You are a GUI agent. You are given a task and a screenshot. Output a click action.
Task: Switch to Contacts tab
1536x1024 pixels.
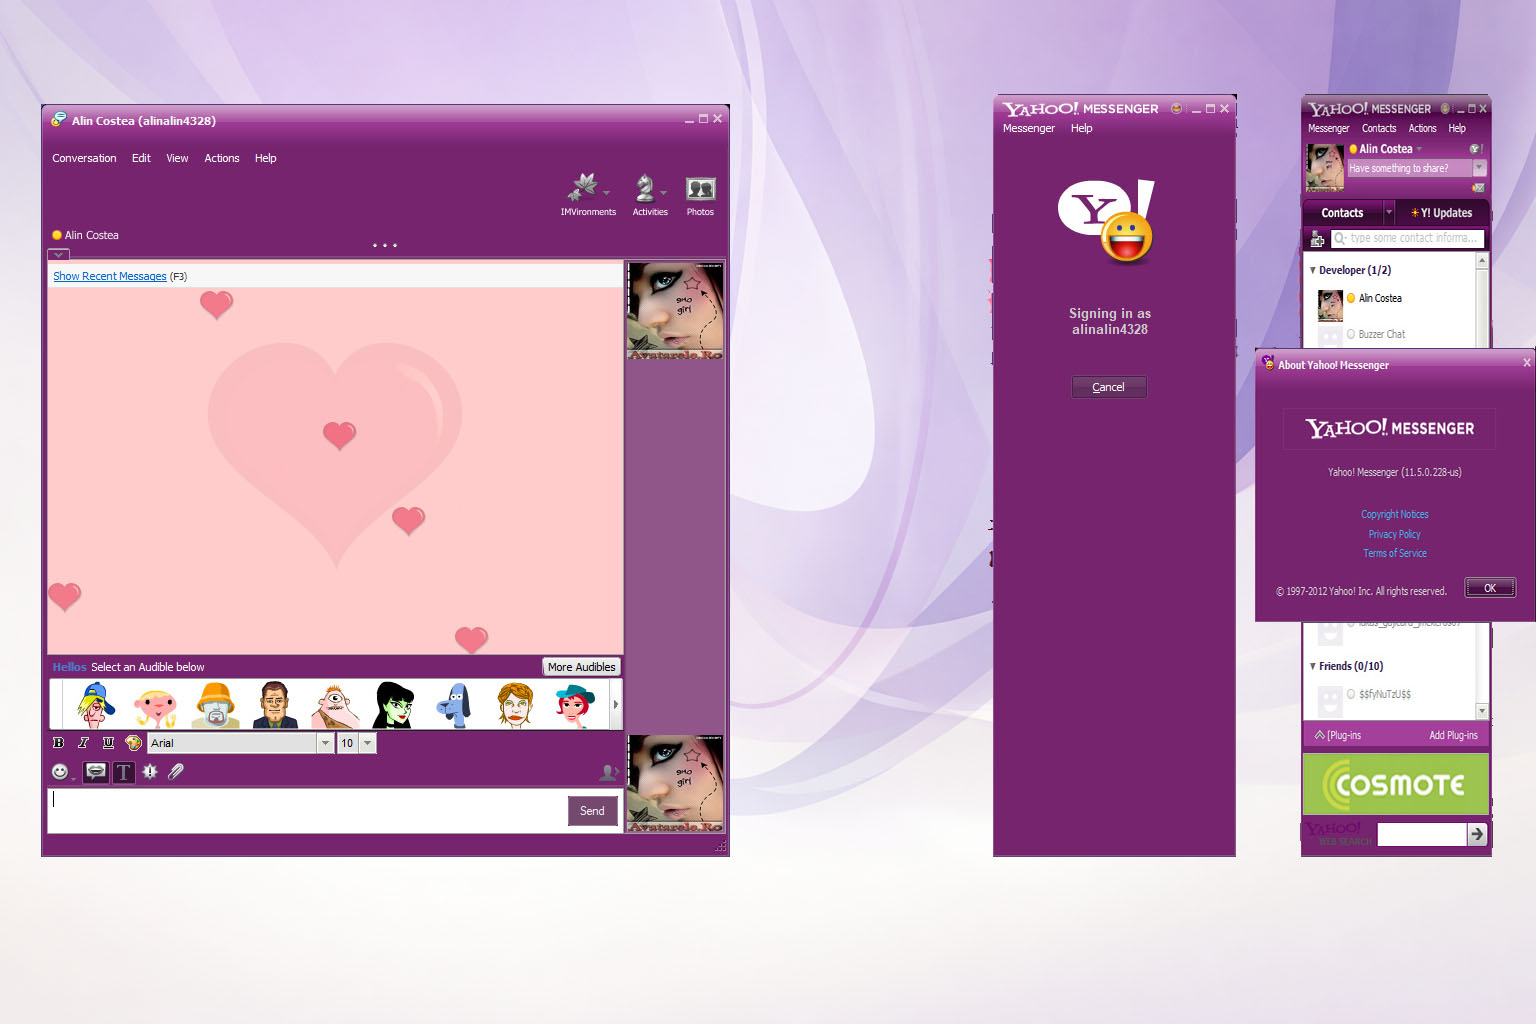pos(1342,213)
